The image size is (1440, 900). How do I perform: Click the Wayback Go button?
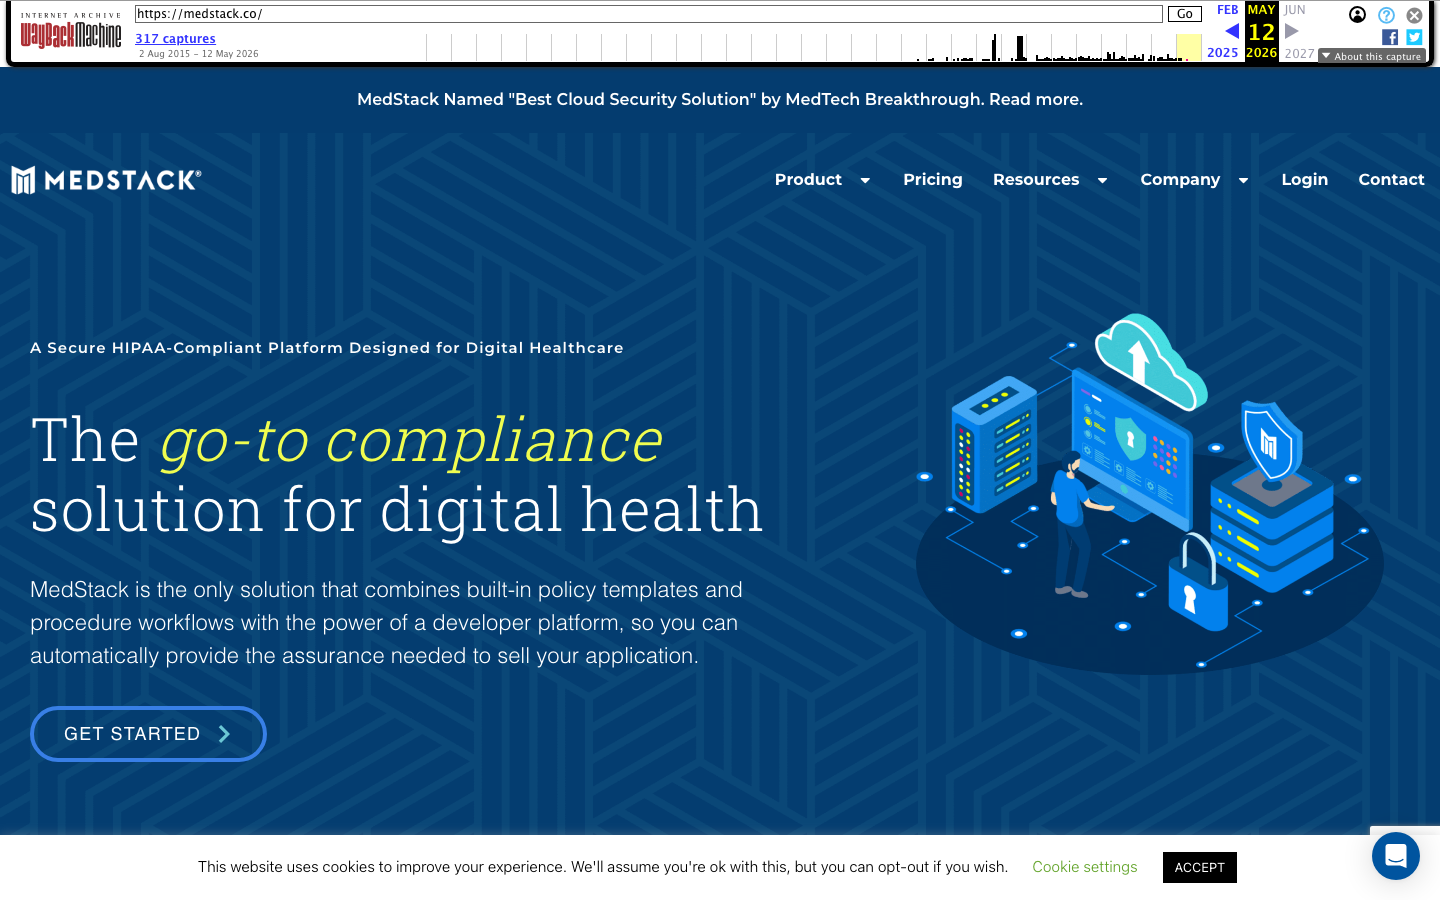(x=1185, y=14)
